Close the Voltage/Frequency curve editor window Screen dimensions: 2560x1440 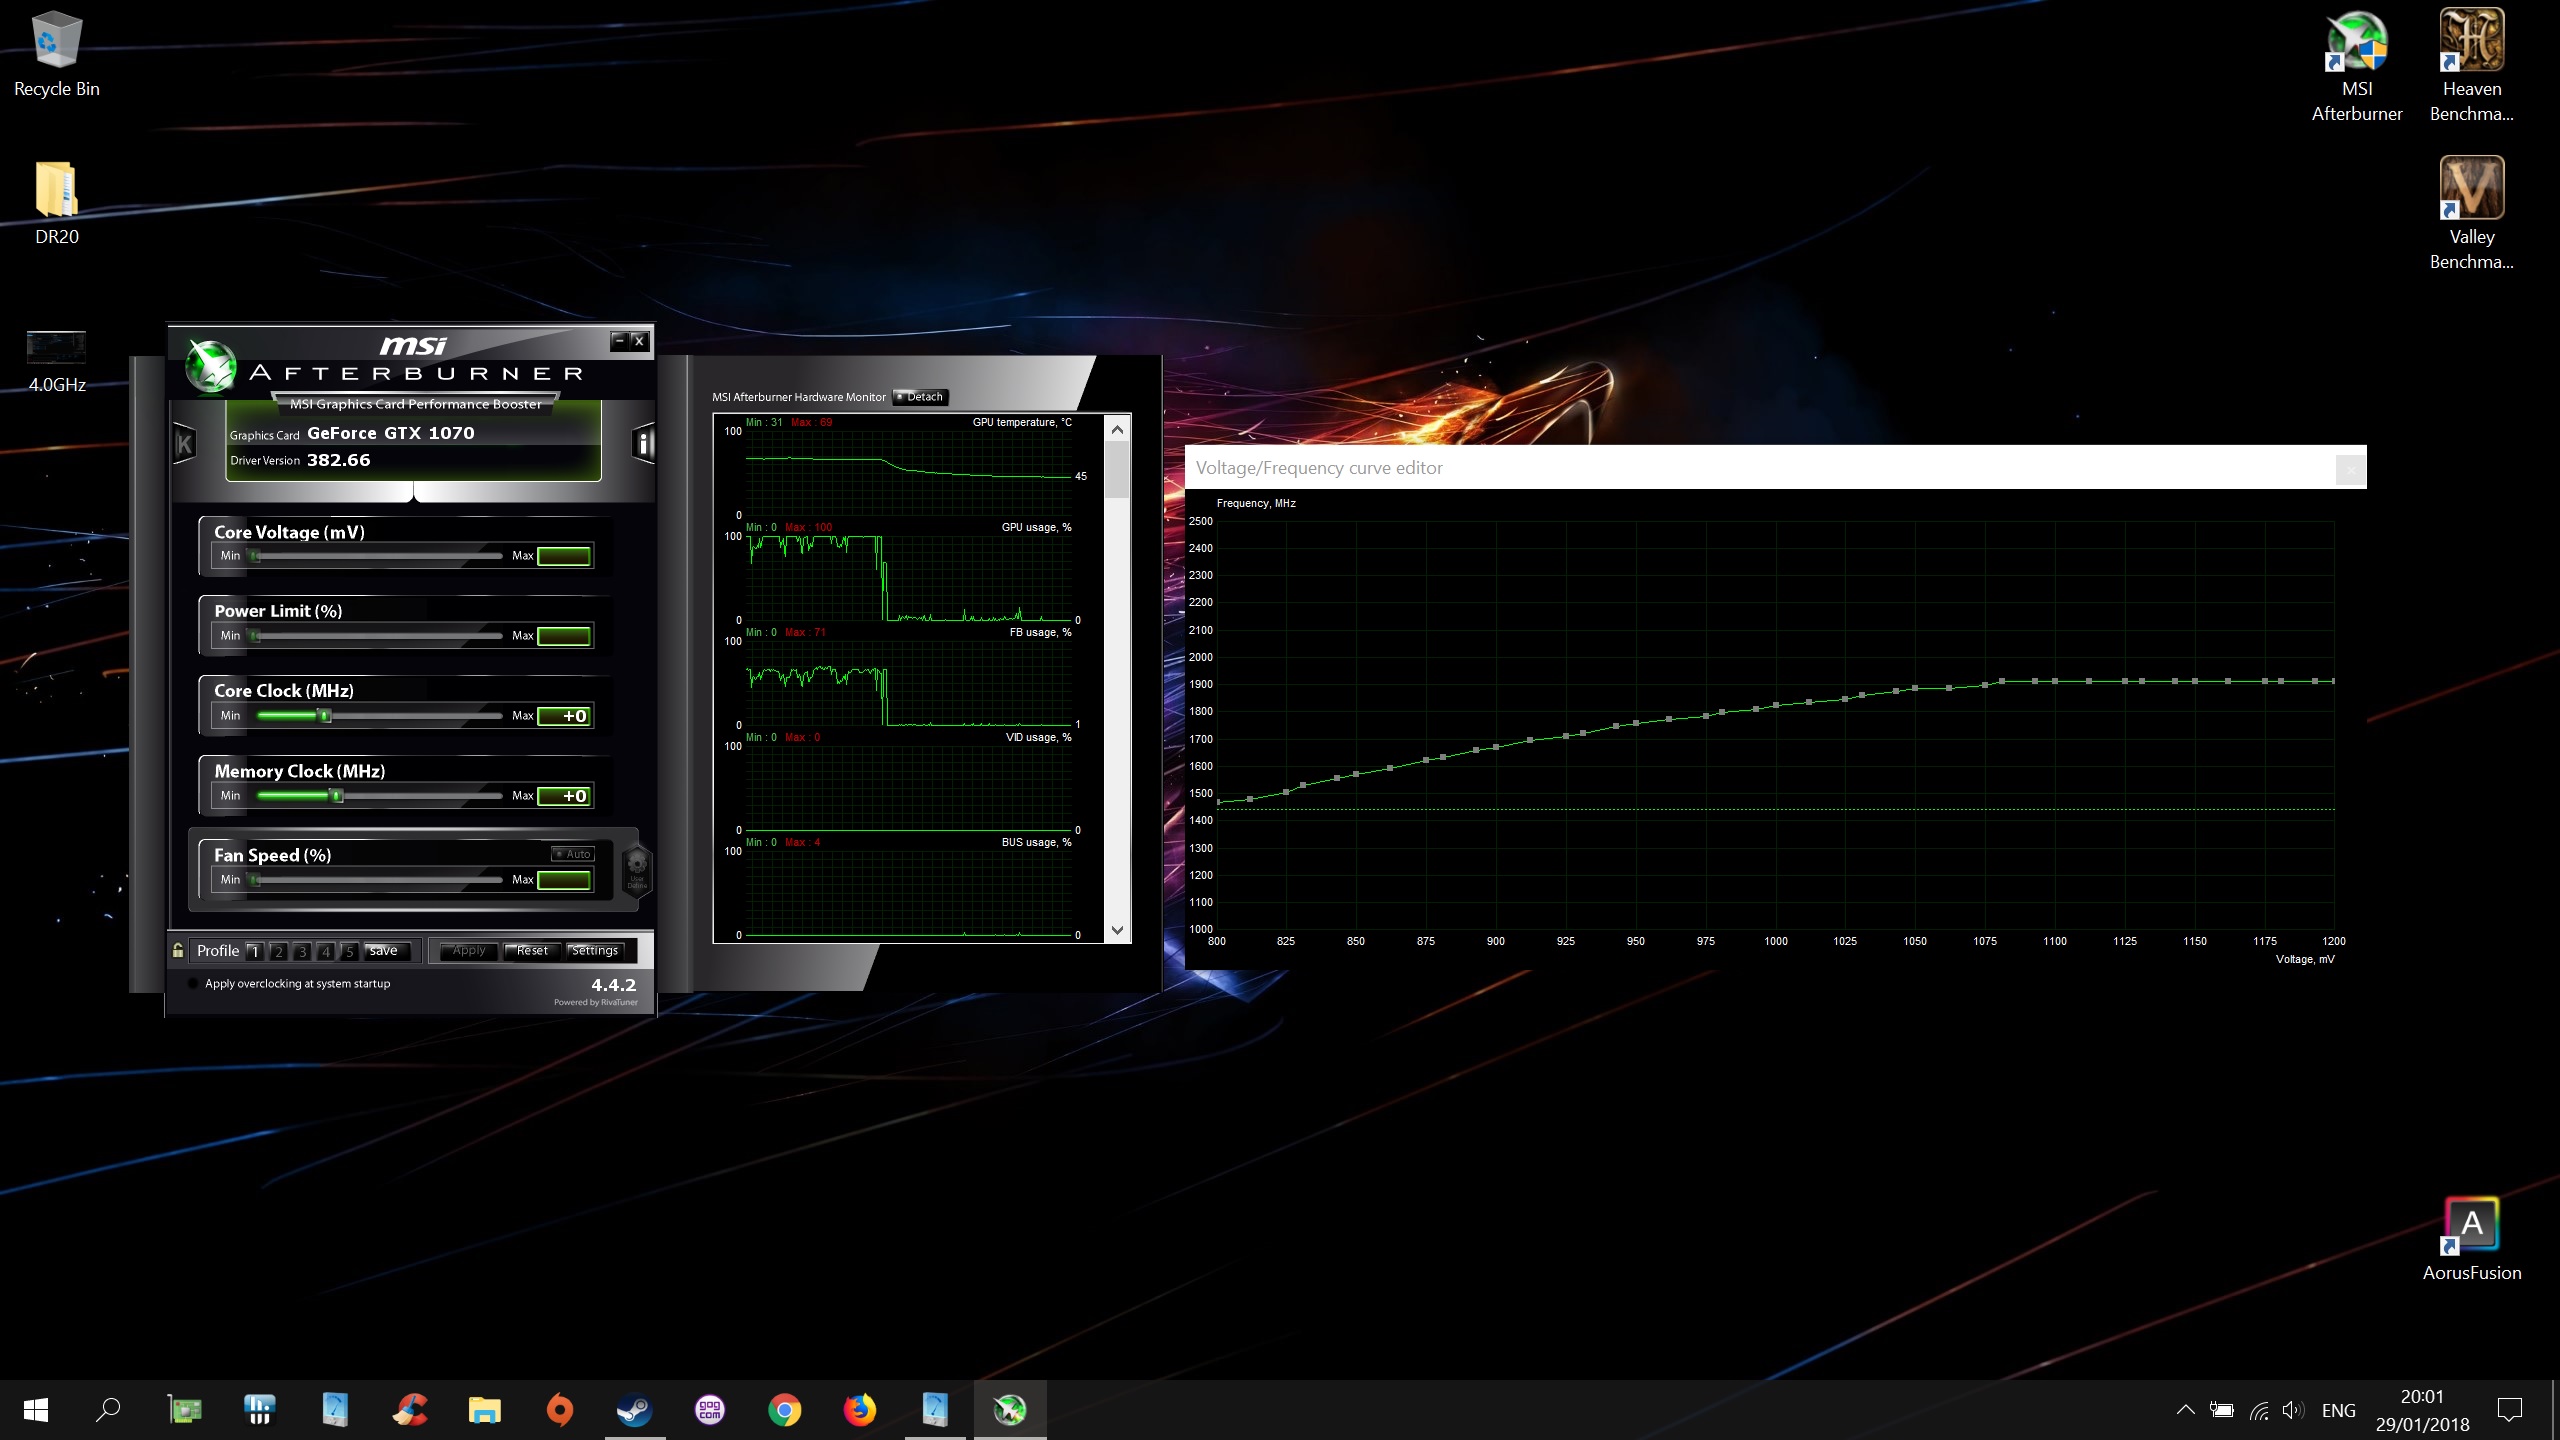click(x=2350, y=468)
